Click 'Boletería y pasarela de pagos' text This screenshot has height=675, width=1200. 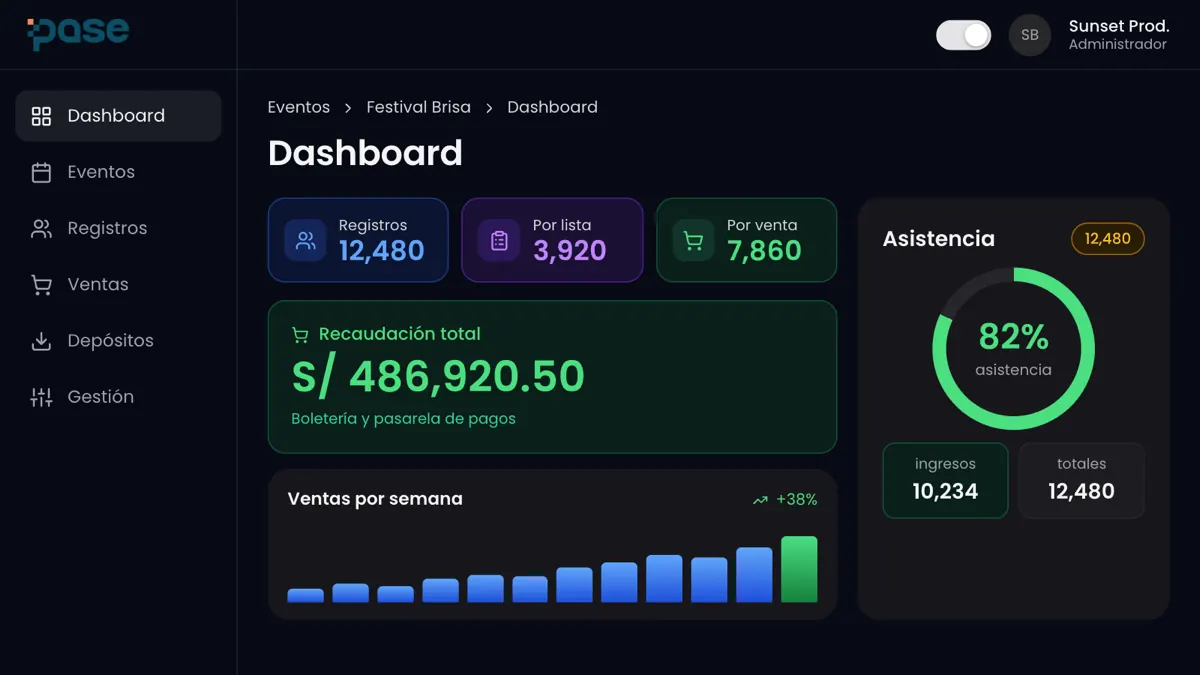pos(404,419)
